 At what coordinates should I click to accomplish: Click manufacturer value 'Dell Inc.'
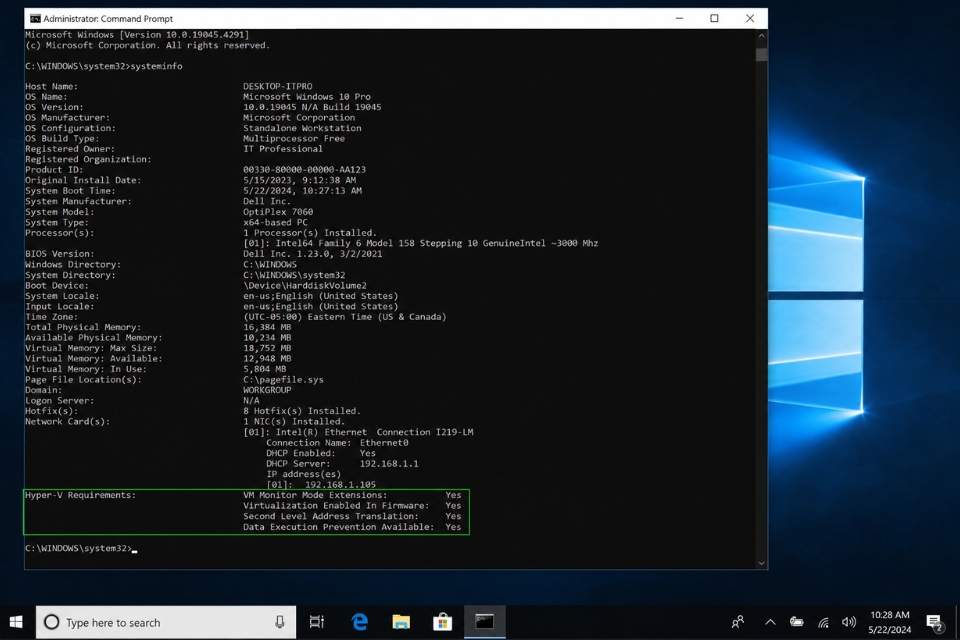pos(267,201)
